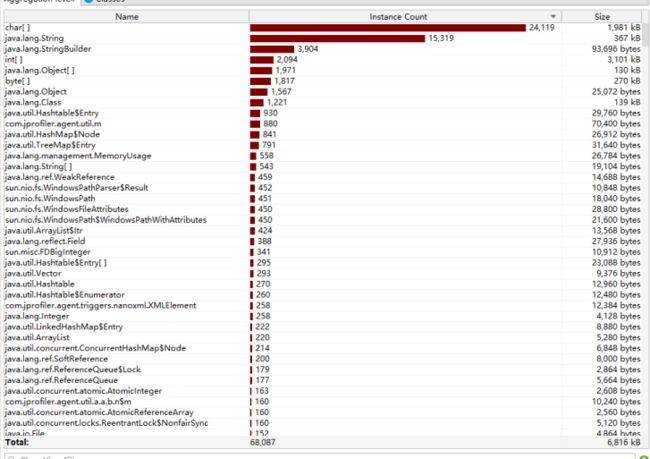This screenshot has height=459, width=650.
Task: Select the com.jprofiler.agent.util.a.a.b.n$m row
Action: click(323, 401)
